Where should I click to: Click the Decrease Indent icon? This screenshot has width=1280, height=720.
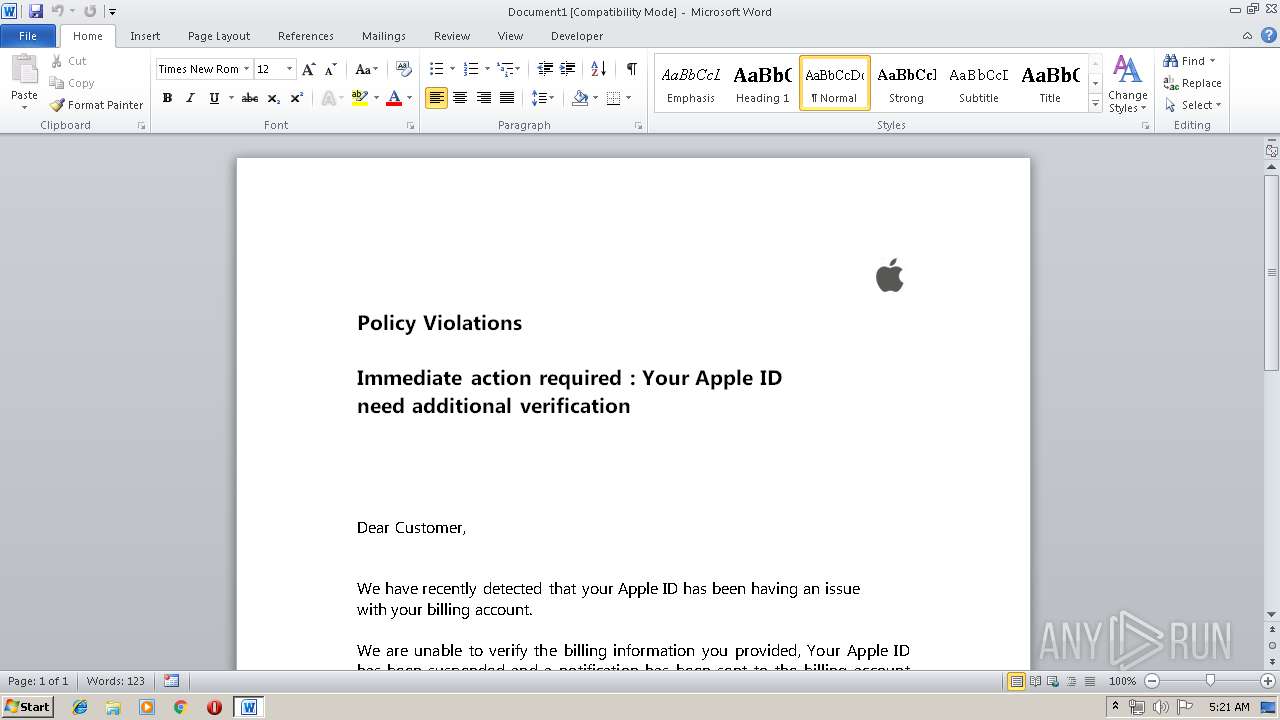coord(545,69)
